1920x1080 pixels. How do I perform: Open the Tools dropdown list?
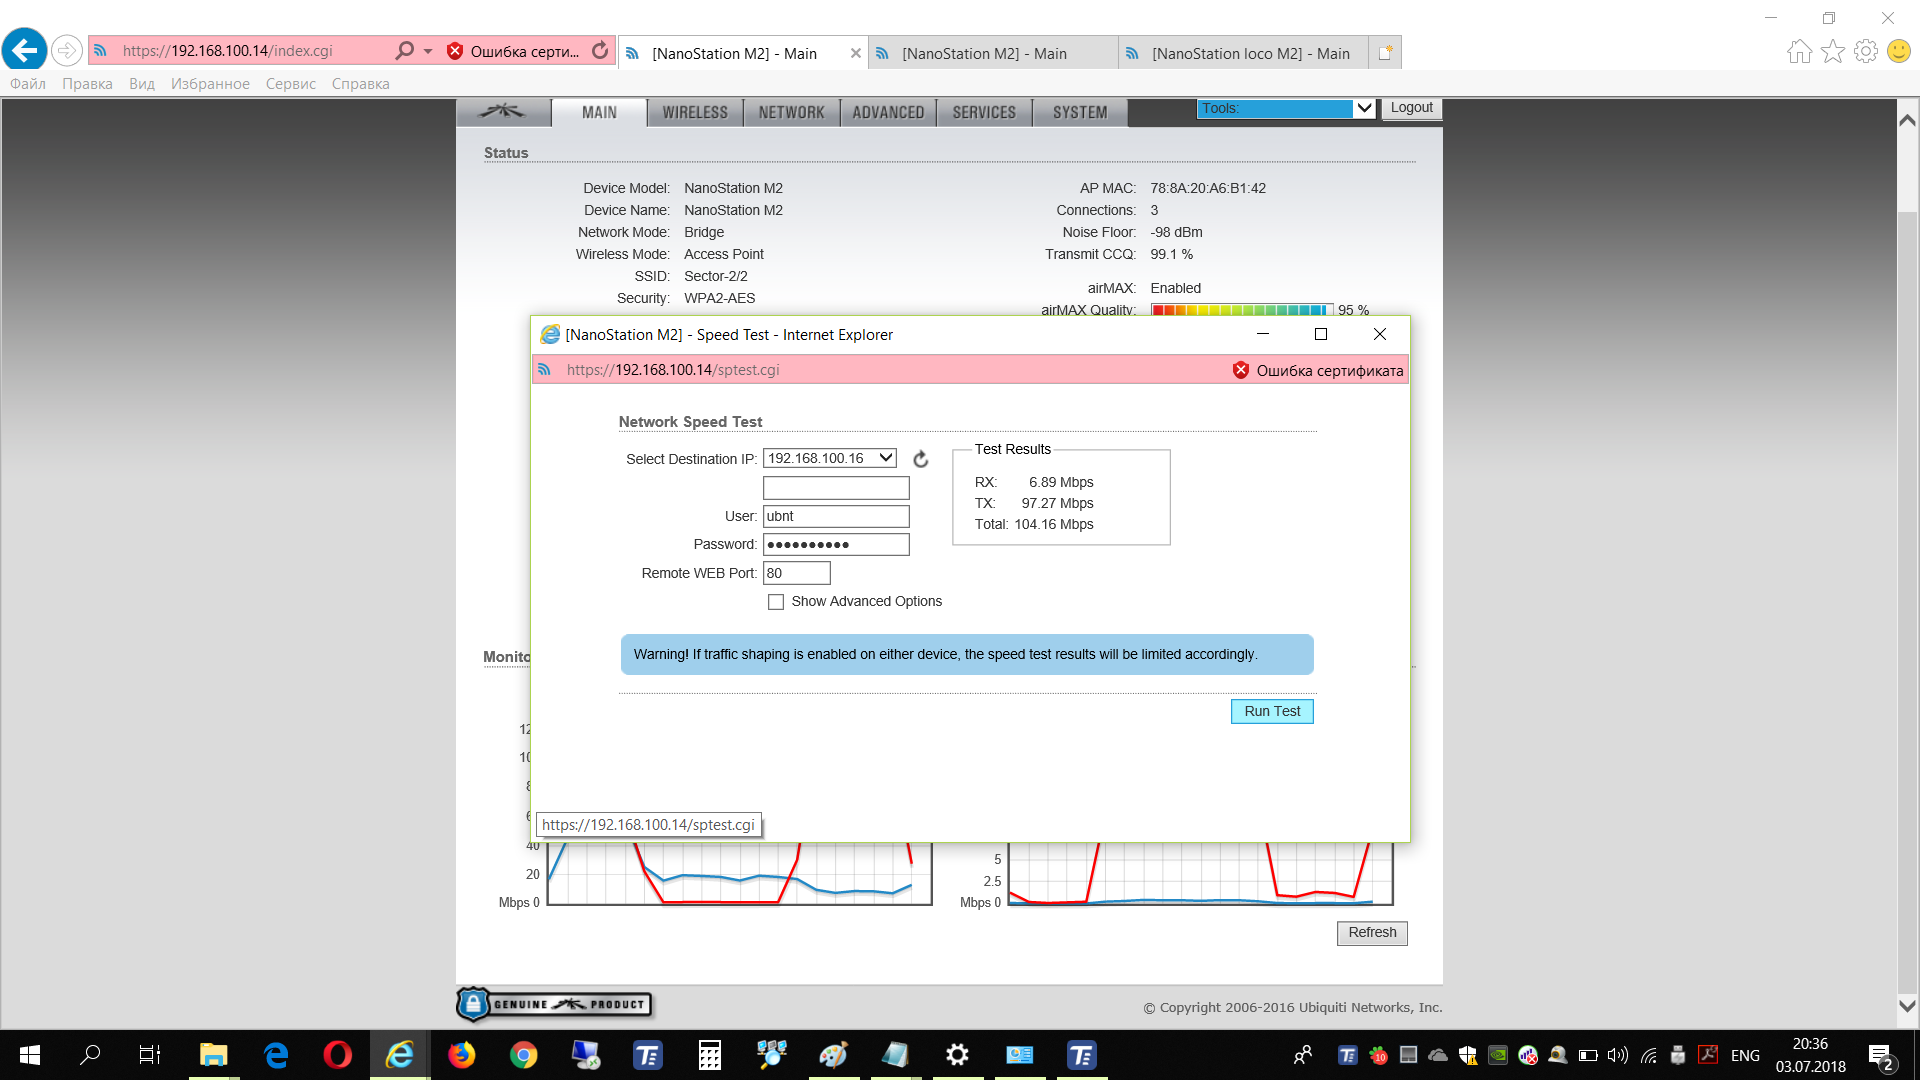click(1284, 108)
